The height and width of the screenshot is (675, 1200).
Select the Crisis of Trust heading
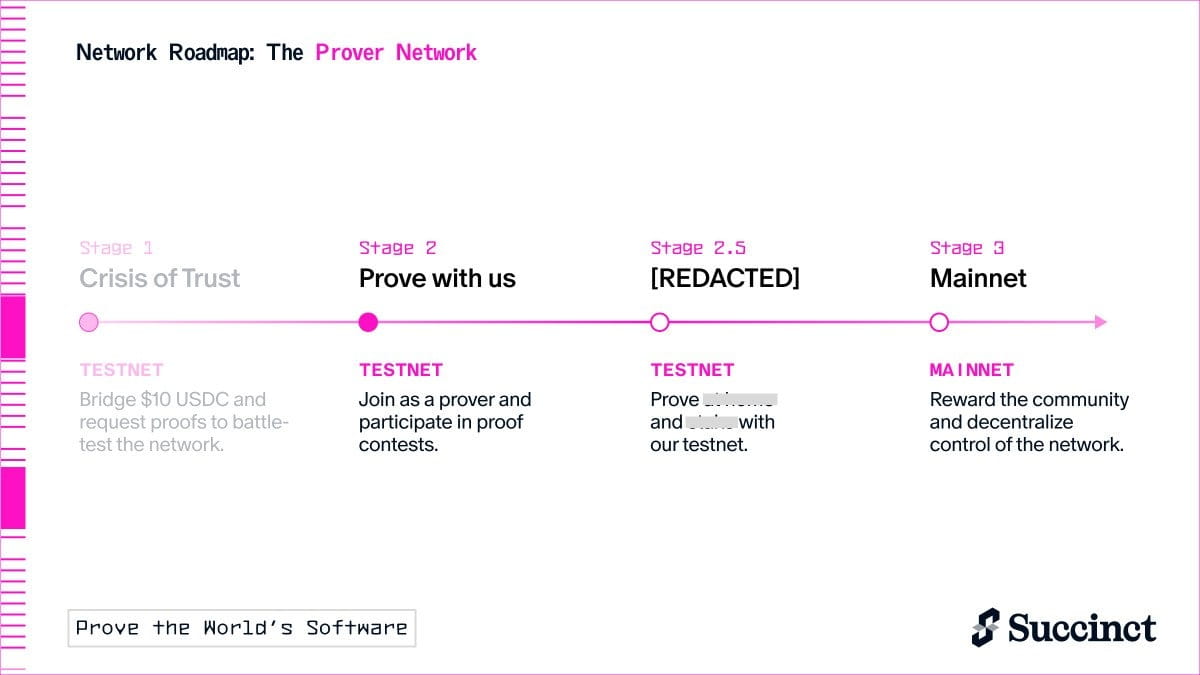pyautogui.click(x=160, y=278)
